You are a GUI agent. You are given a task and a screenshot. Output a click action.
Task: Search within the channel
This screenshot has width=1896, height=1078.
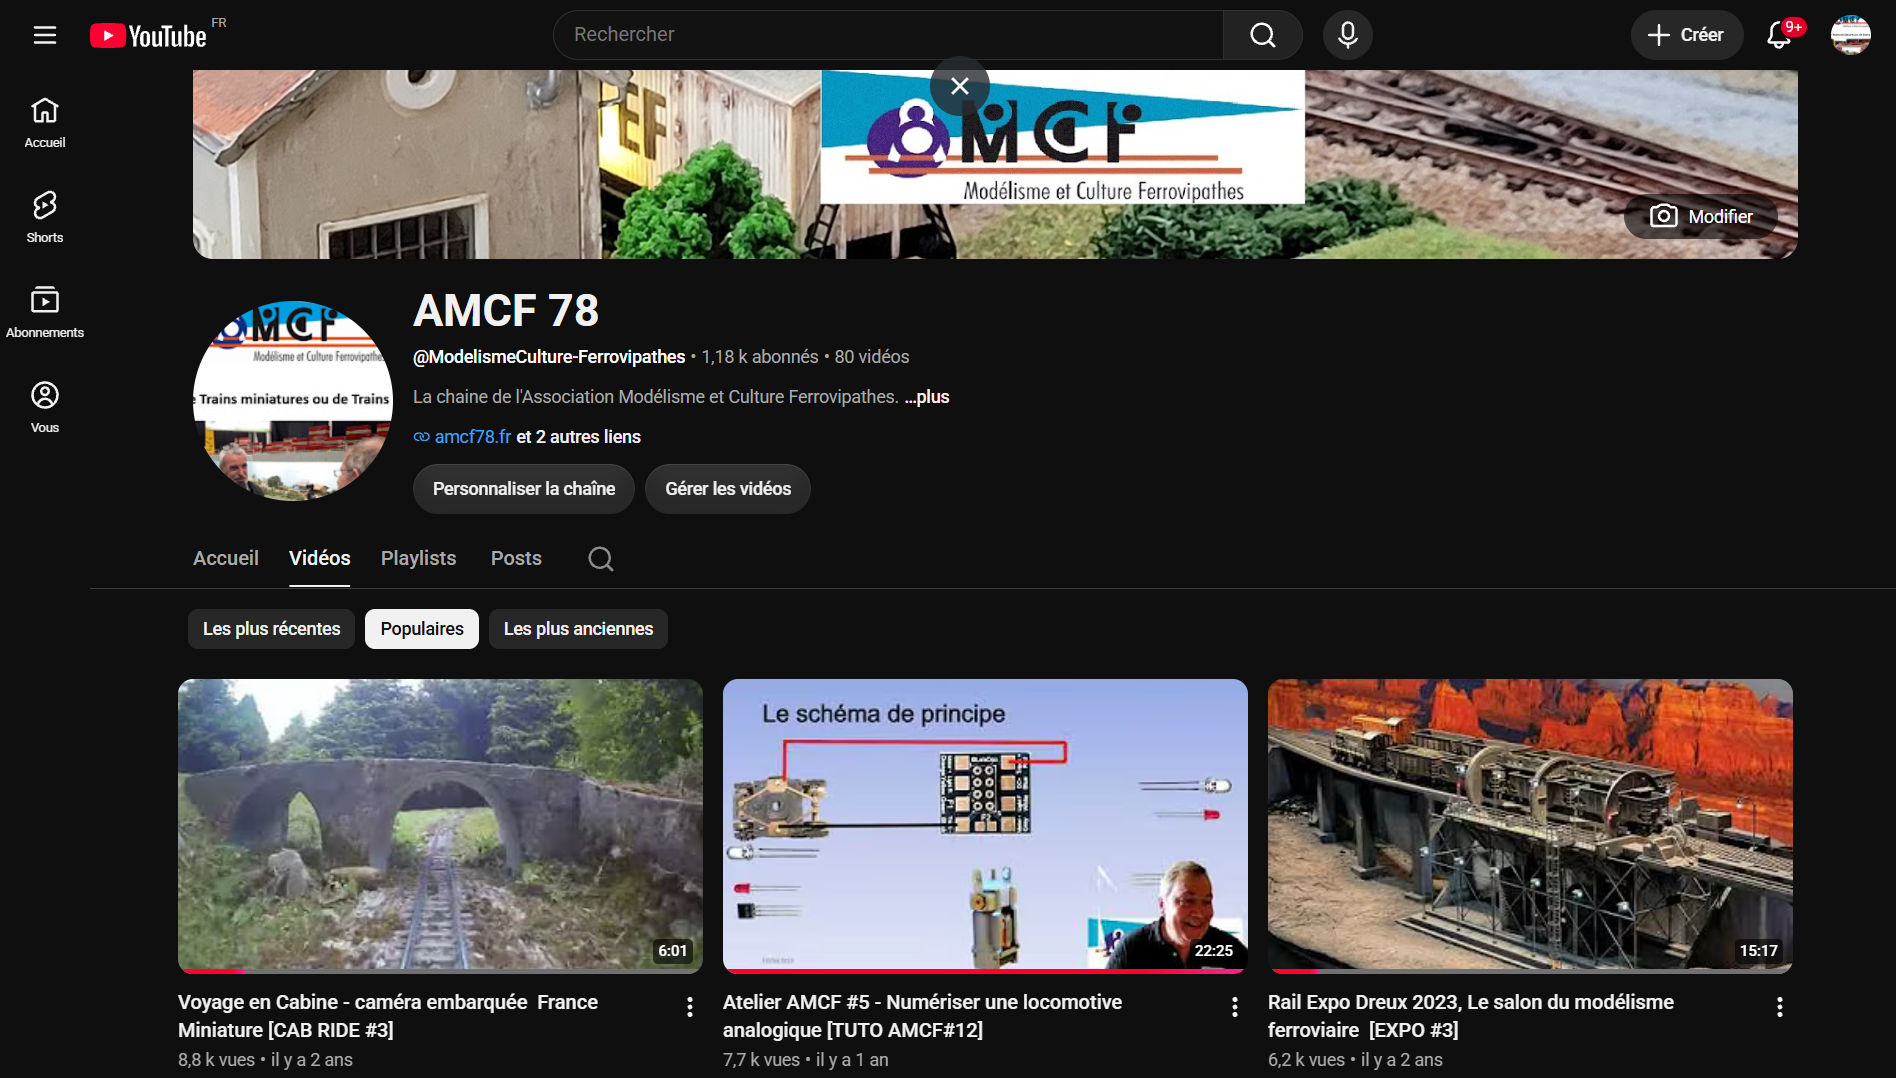pos(601,559)
